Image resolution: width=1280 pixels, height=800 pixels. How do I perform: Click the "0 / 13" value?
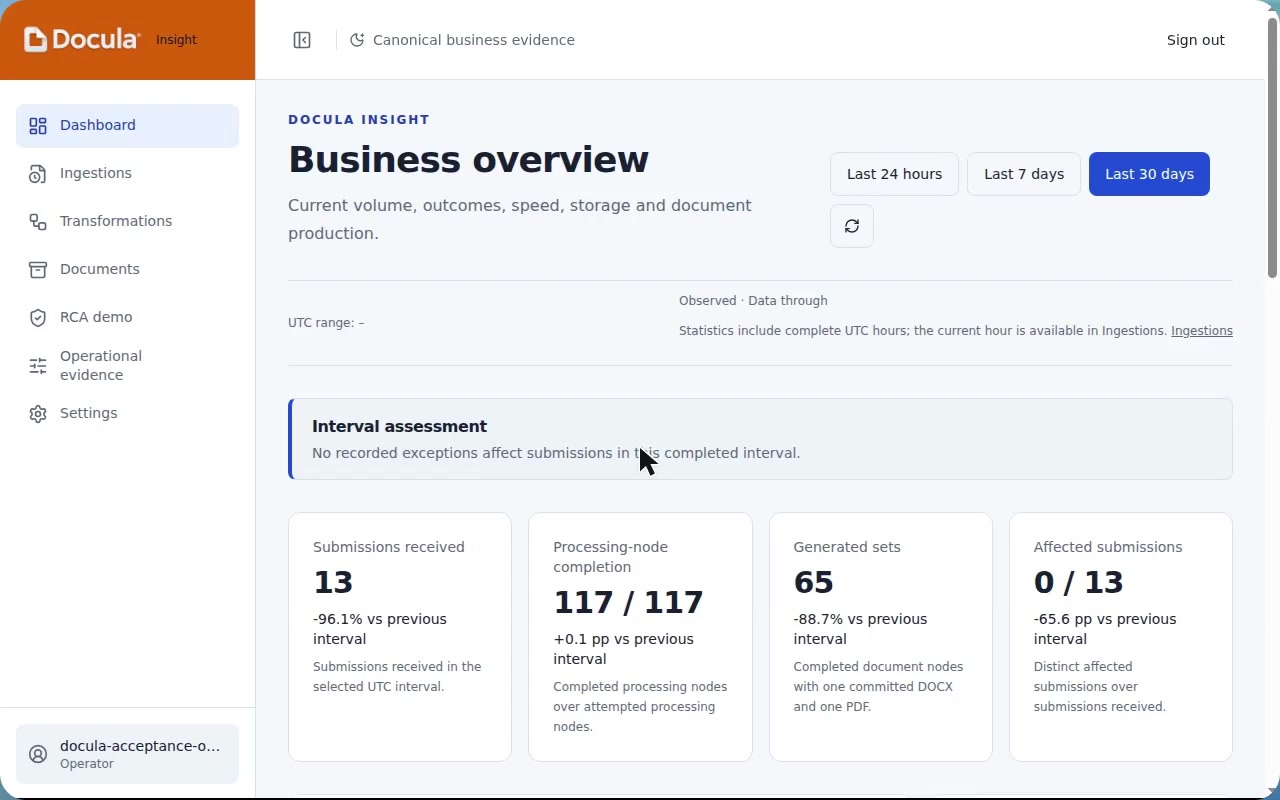[x=1078, y=582]
